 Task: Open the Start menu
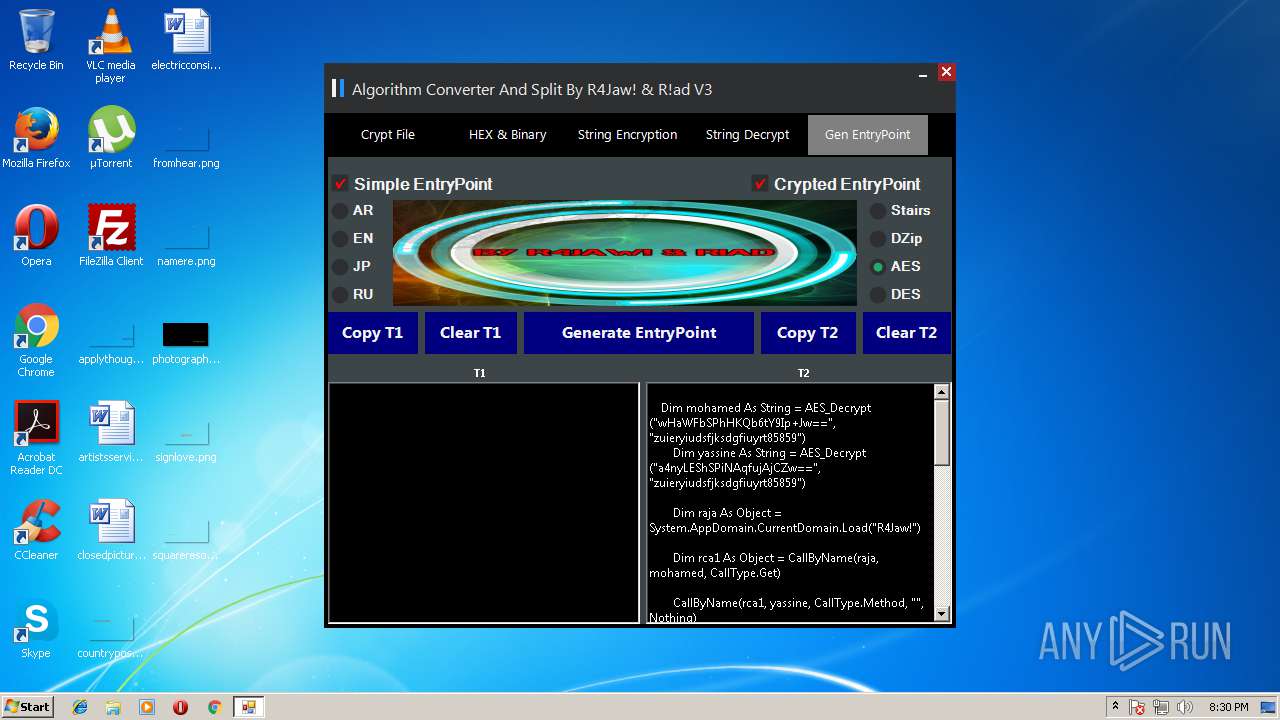[27, 707]
